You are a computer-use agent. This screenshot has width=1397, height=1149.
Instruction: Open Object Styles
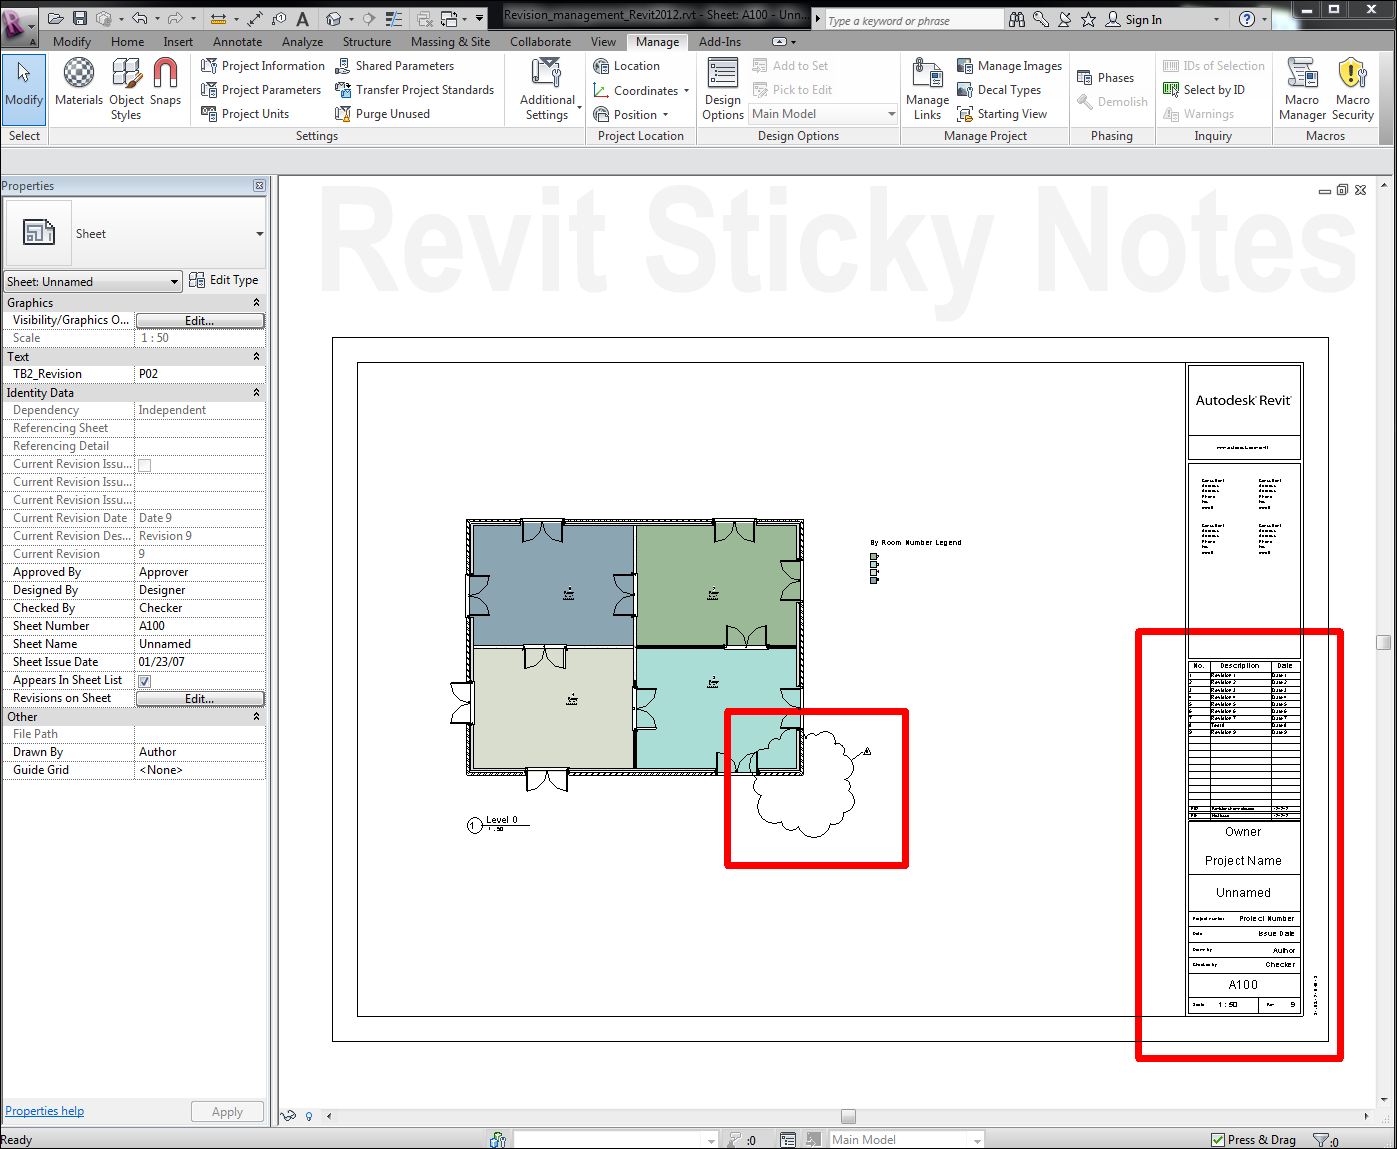pyautogui.click(x=126, y=89)
